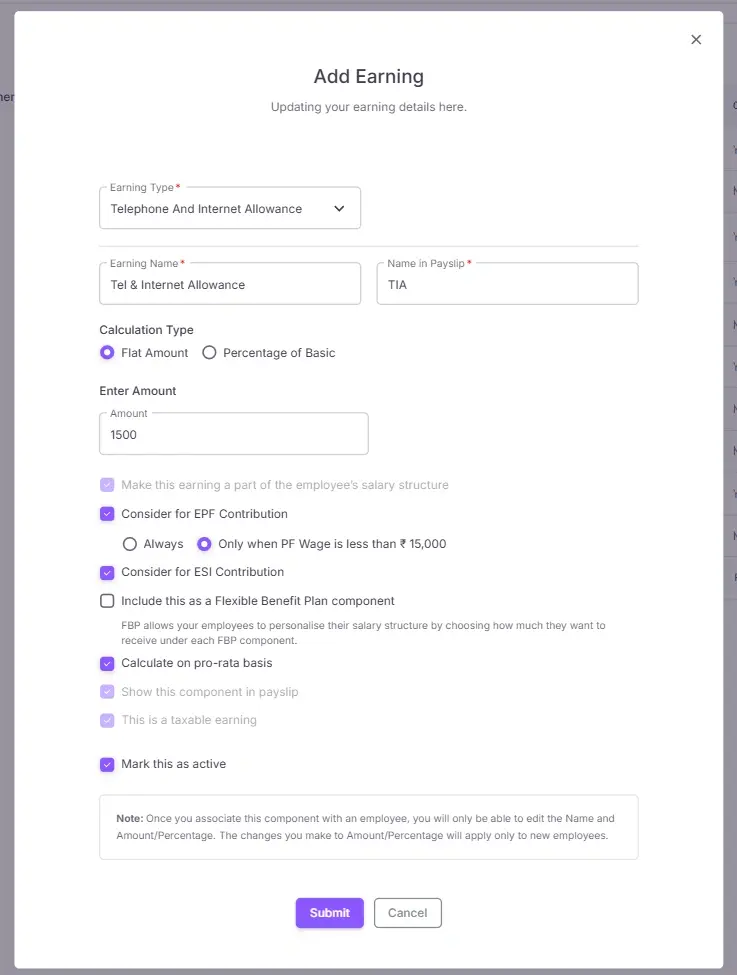The image size is (737, 975).
Task: Choose Percentage of Basic calculation type
Action: point(209,352)
